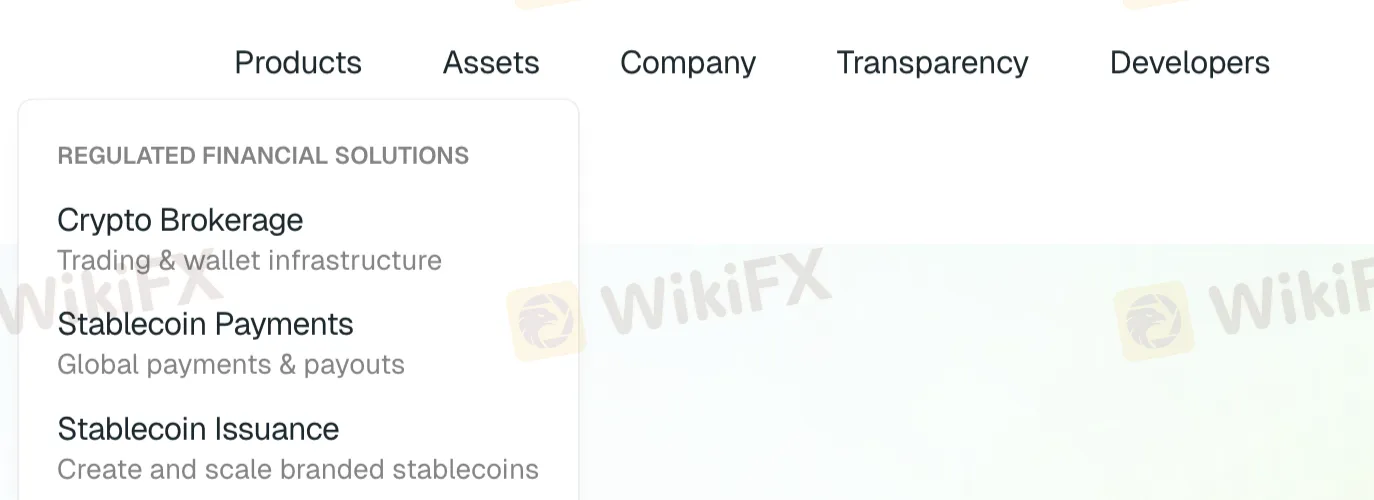Click the right-side WikiFX watermark logo icon
The height and width of the screenshot is (500, 1374).
pyautogui.click(x=1154, y=320)
